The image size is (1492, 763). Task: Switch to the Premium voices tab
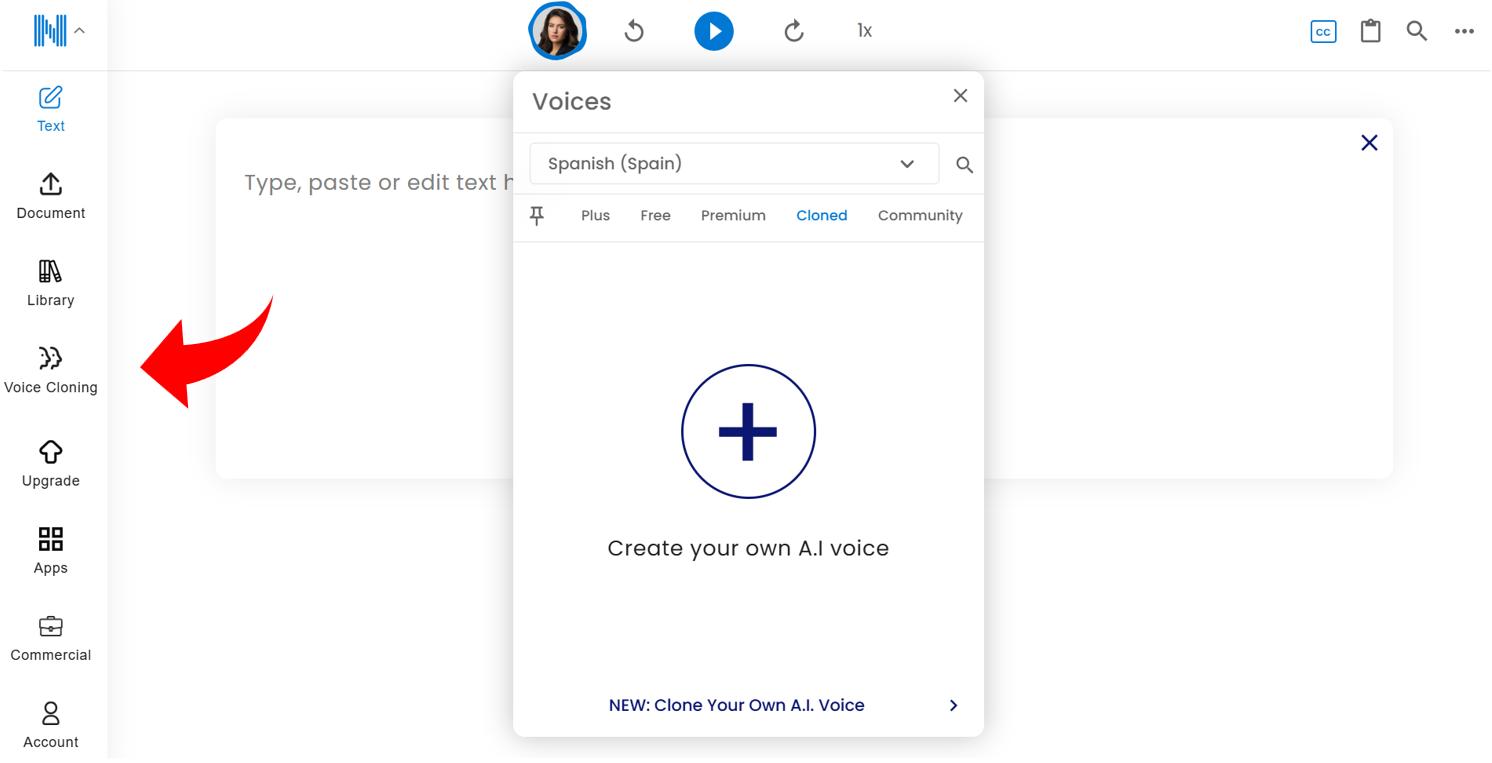click(733, 215)
